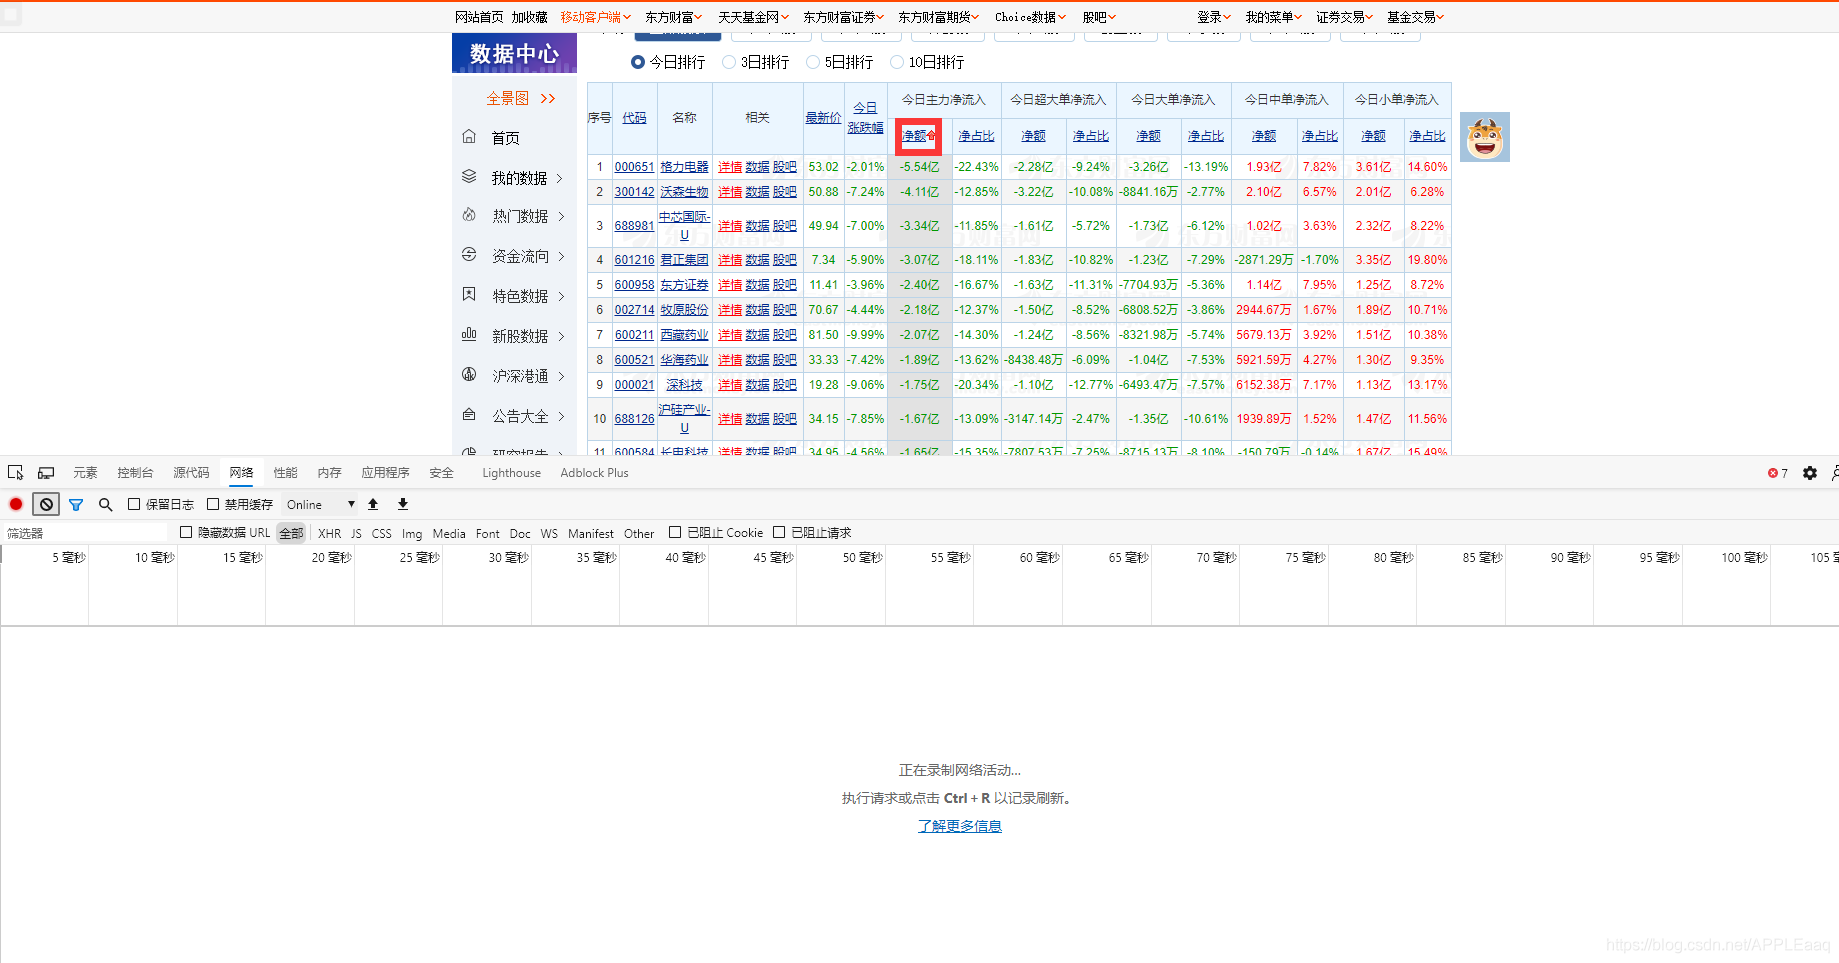
Task: Click the 数据中心 logo banner
Action: point(514,53)
